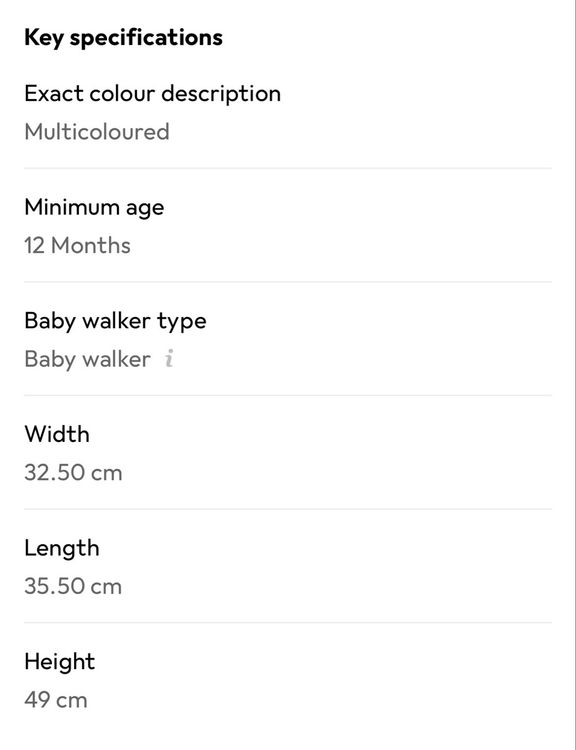Select the 12 Months value
The height and width of the screenshot is (750, 576).
(78, 245)
